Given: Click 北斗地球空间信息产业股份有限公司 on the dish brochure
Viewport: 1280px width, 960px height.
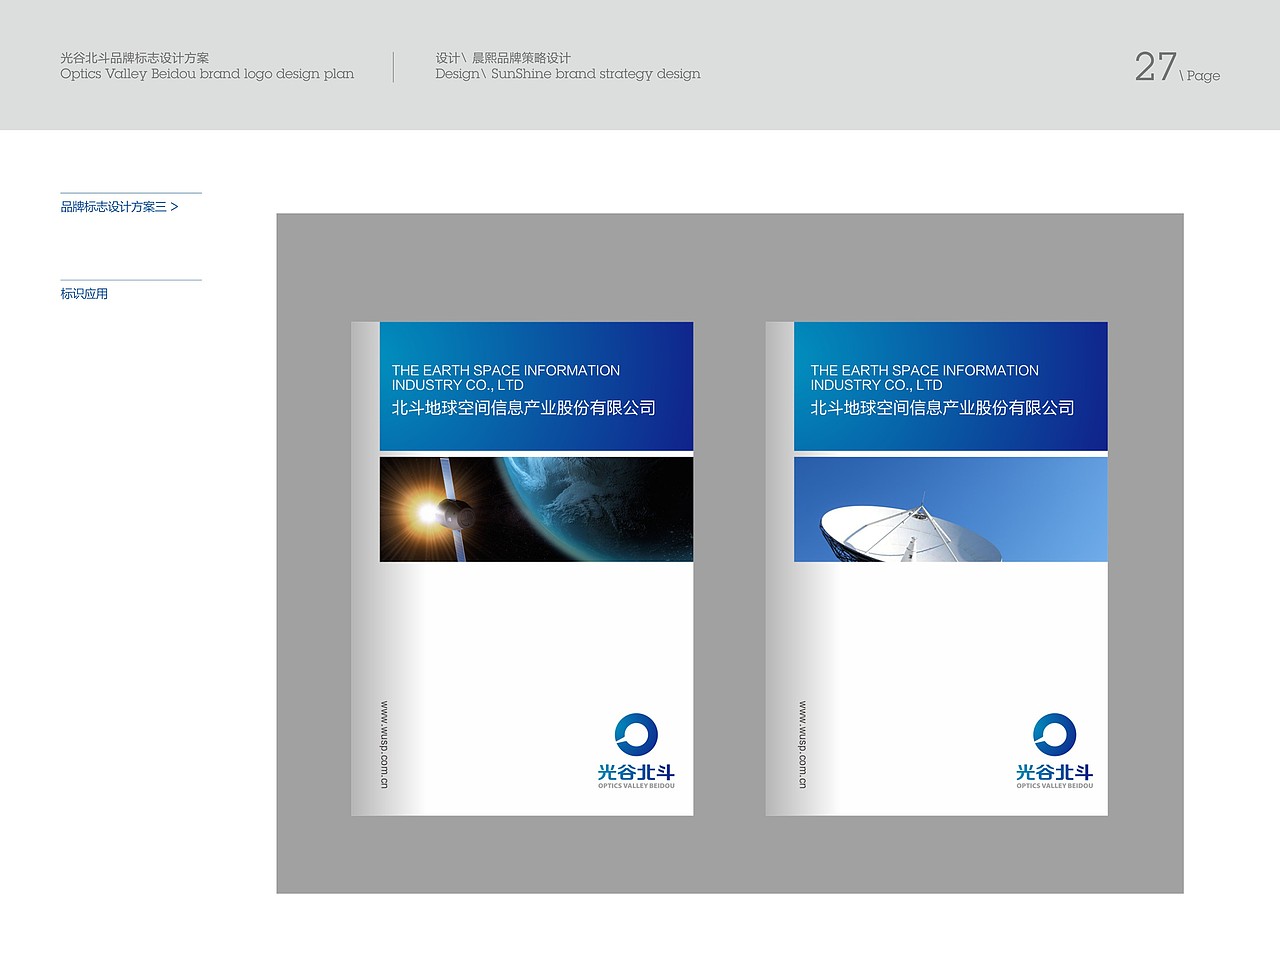Looking at the screenshot, I should (943, 408).
